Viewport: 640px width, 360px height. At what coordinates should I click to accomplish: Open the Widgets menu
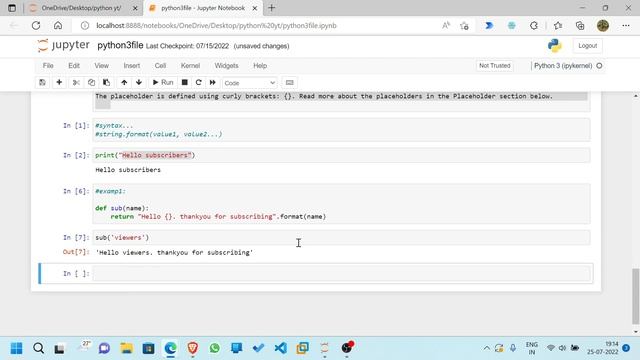[226, 66]
